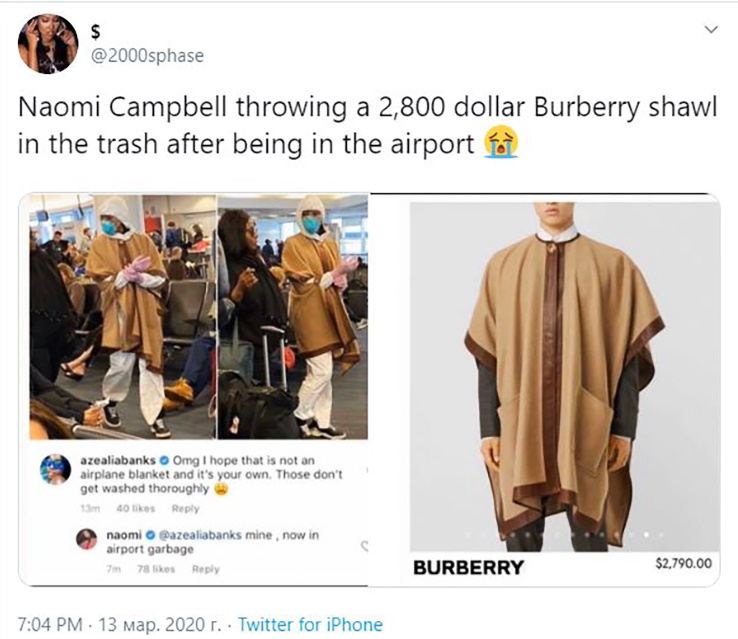Click the azealiabanks comment avatar

pos(56,469)
